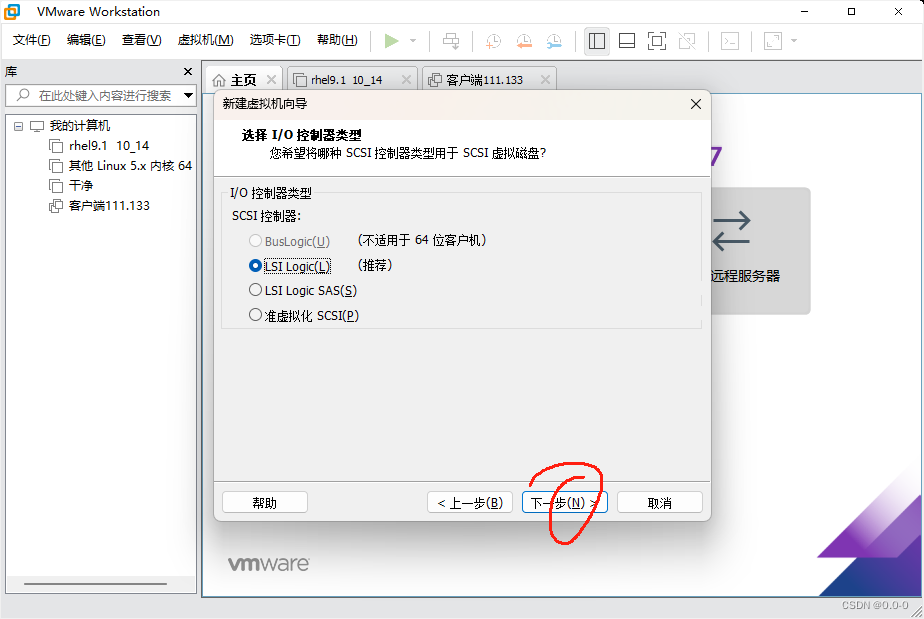924x619 pixels.
Task: Click the unity mode icon
Action: (687, 41)
